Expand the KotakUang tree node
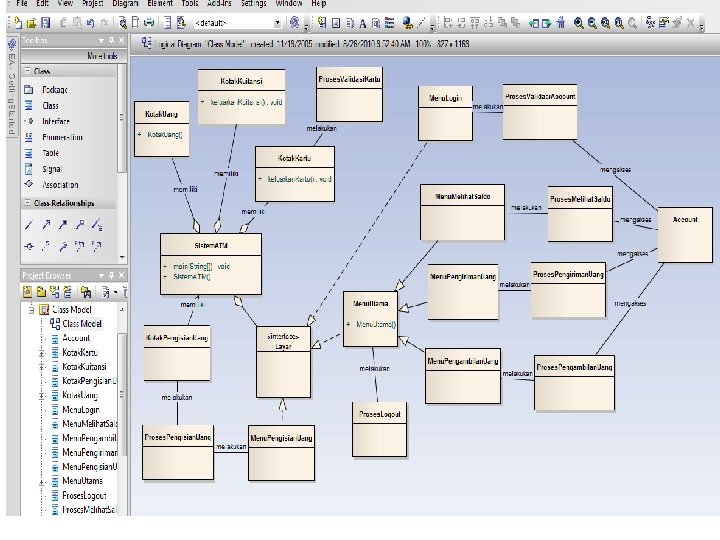Screen dimensions: 720x540 coord(42,395)
